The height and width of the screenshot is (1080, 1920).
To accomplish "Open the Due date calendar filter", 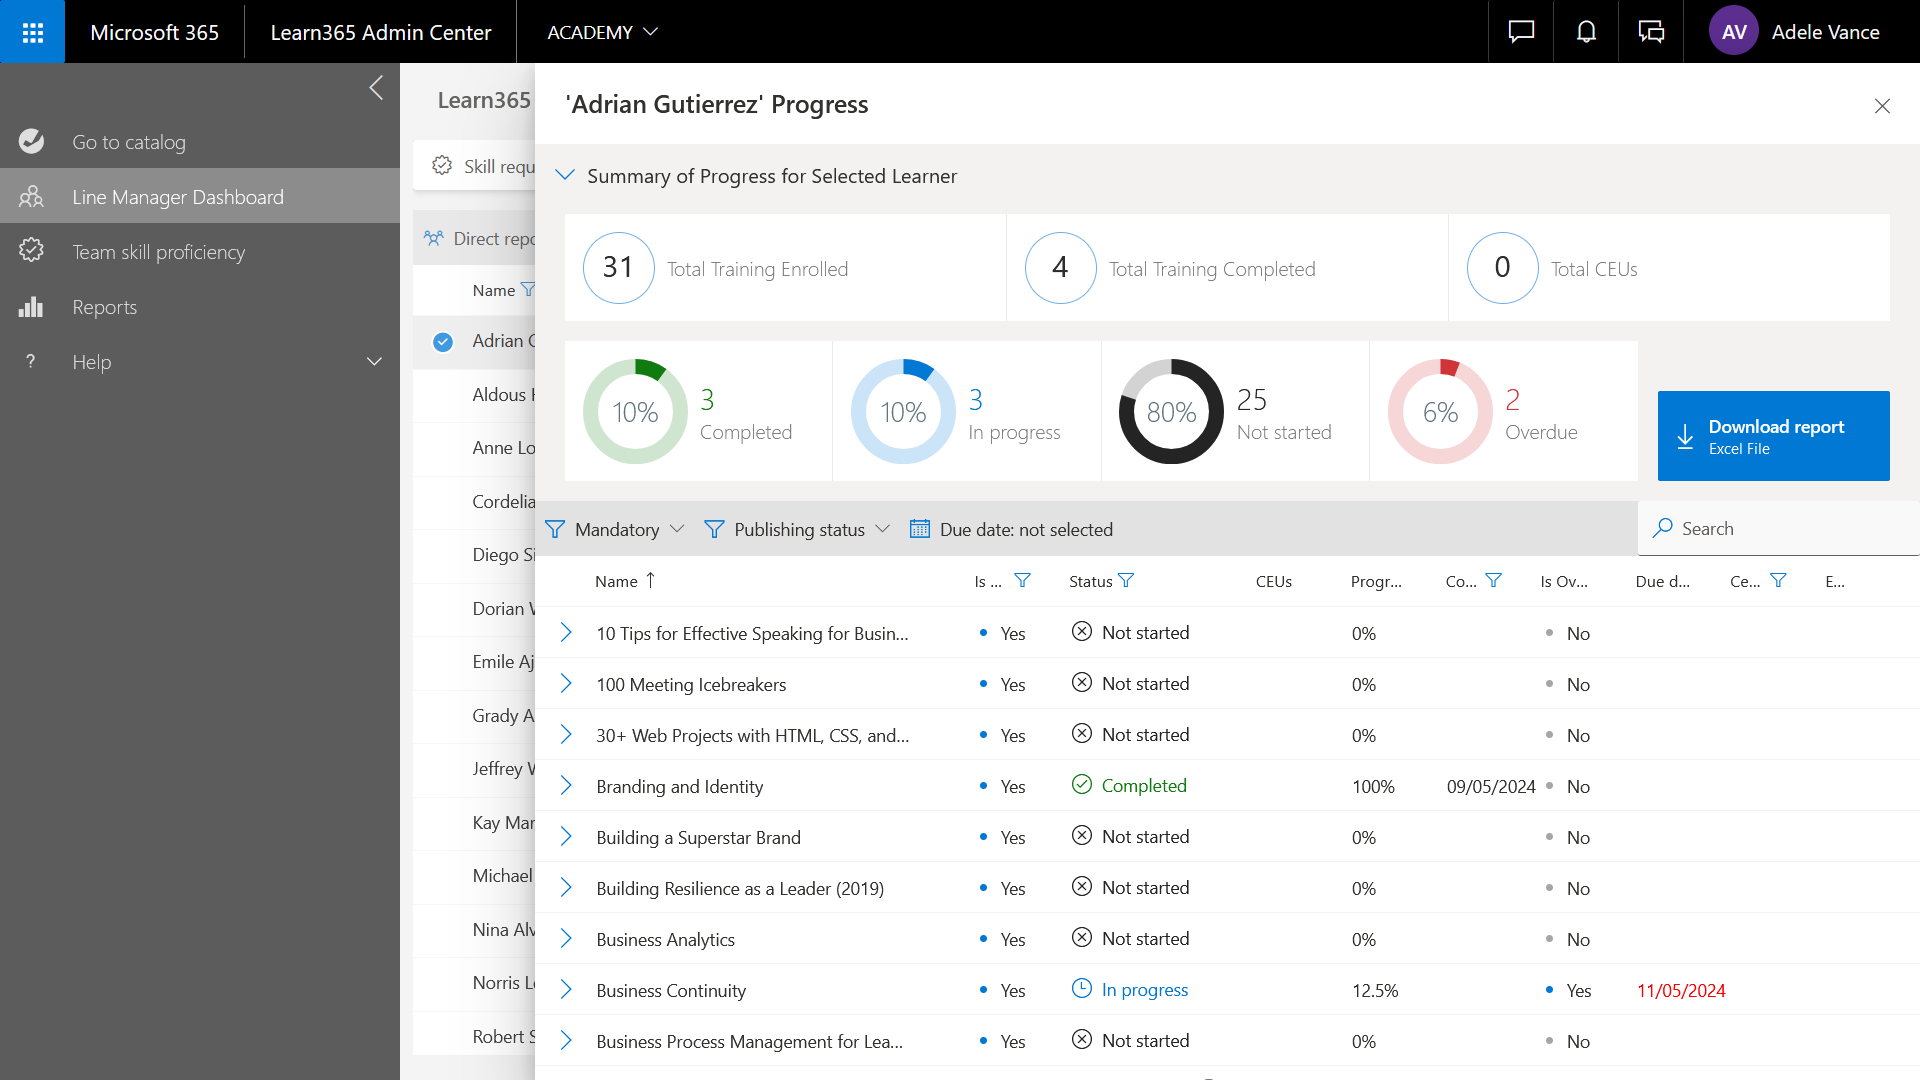I will pyautogui.click(x=1011, y=529).
